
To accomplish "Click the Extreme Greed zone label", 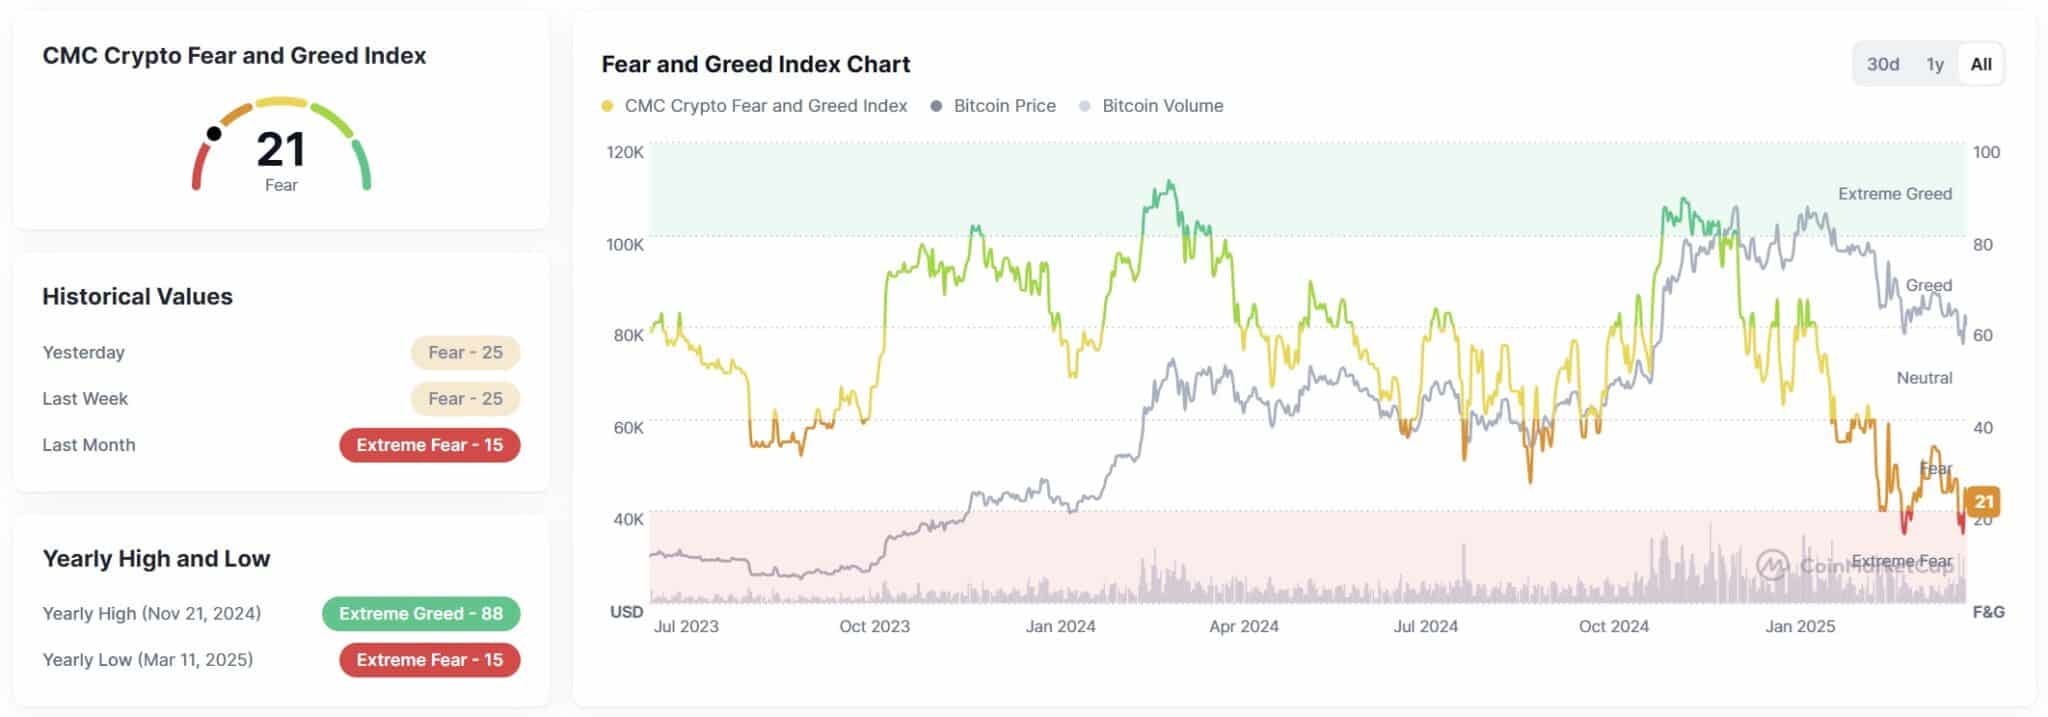I will point(1894,194).
